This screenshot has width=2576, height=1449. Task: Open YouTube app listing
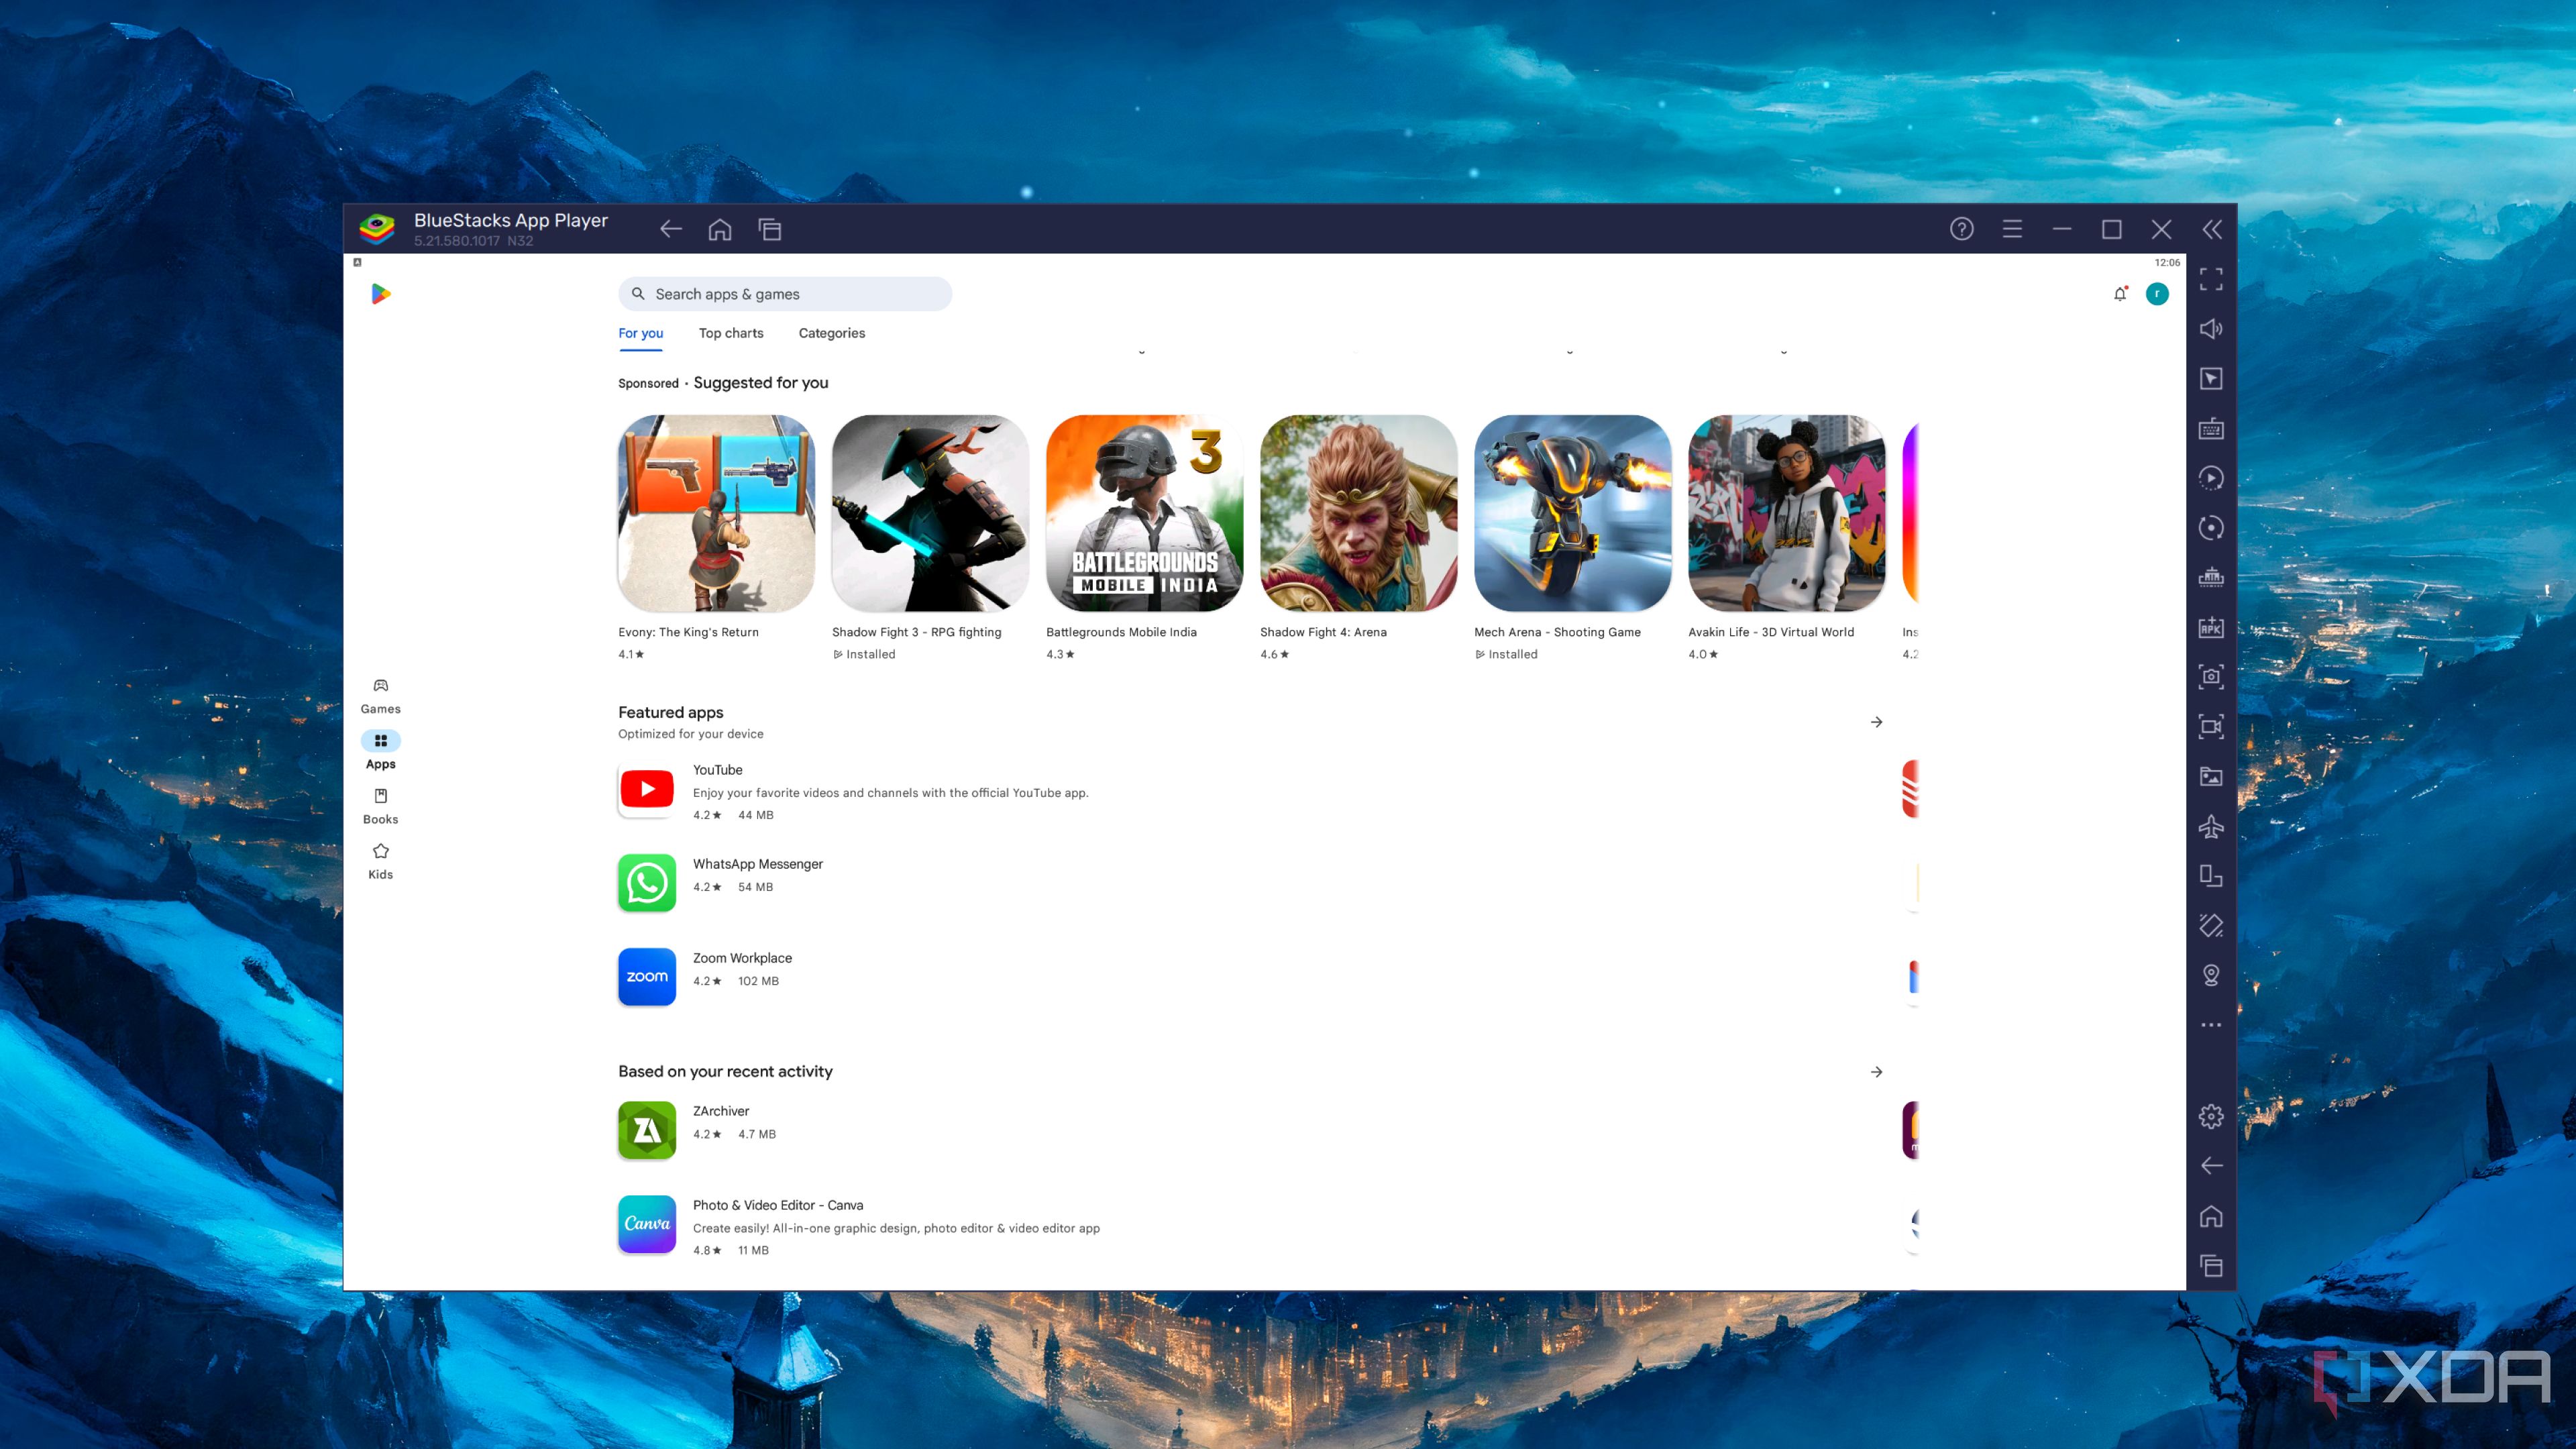(717, 770)
